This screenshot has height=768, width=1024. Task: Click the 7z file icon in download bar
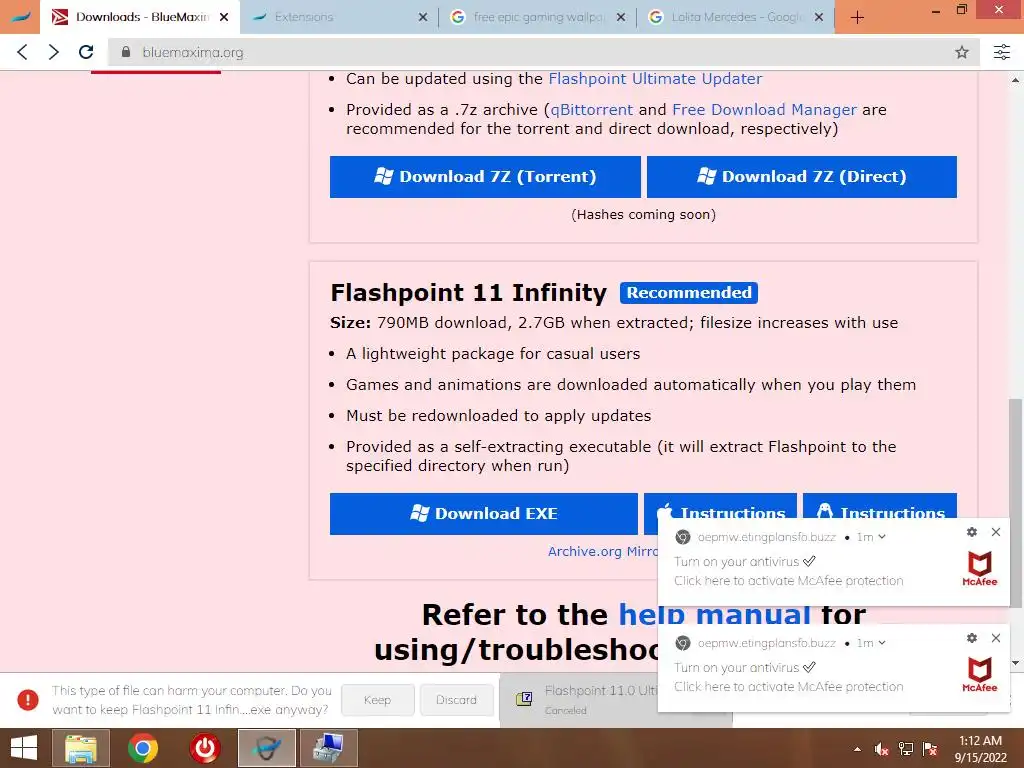[524, 699]
